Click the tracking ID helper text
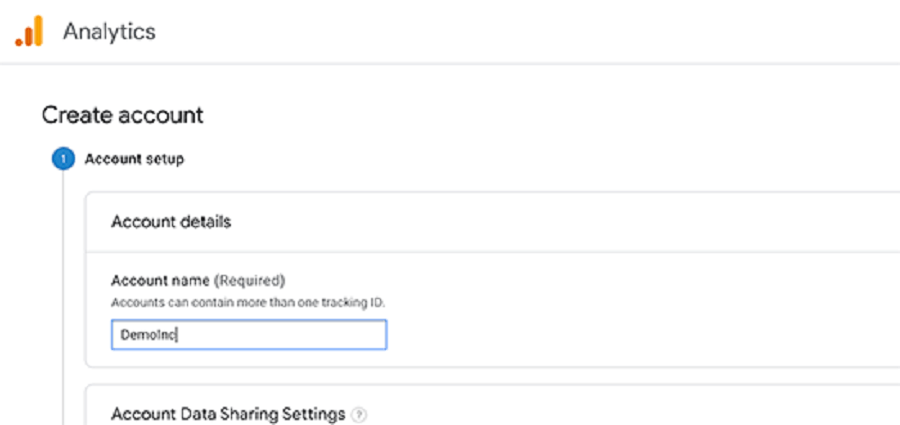Viewport: 900px width, 425px height. point(248,302)
